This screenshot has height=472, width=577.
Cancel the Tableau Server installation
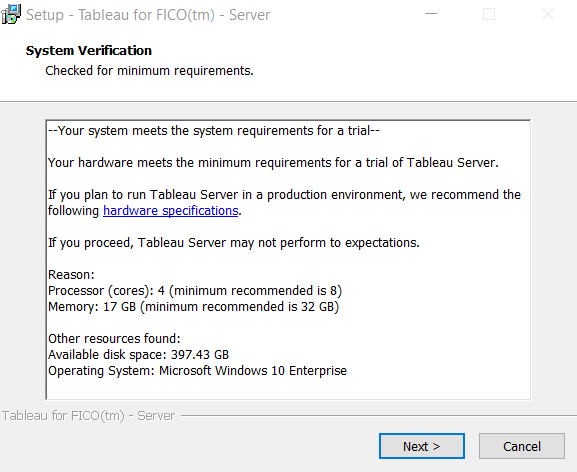pyautogui.click(x=522, y=446)
